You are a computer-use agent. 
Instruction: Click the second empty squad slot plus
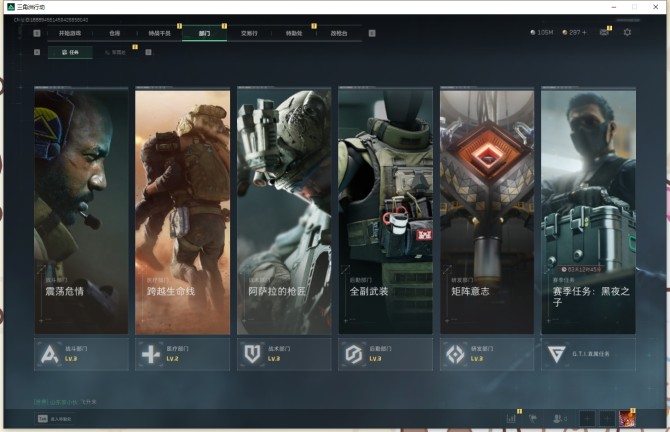pos(607,418)
